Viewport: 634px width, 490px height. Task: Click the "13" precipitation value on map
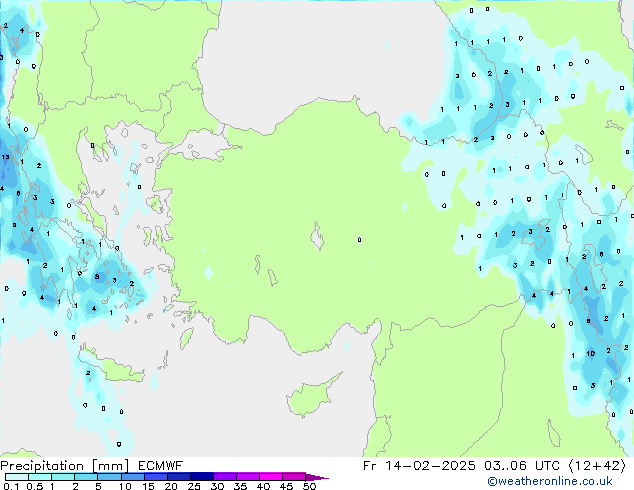click(5, 157)
